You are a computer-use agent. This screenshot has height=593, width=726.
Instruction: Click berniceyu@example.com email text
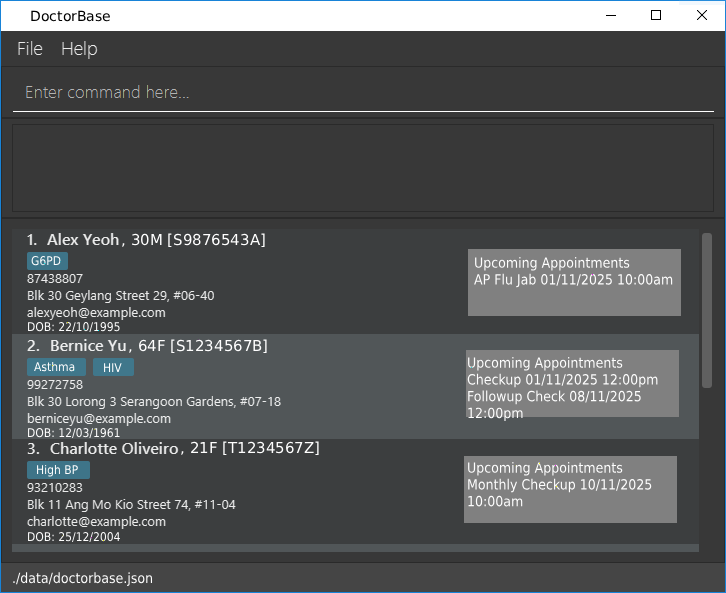99,418
